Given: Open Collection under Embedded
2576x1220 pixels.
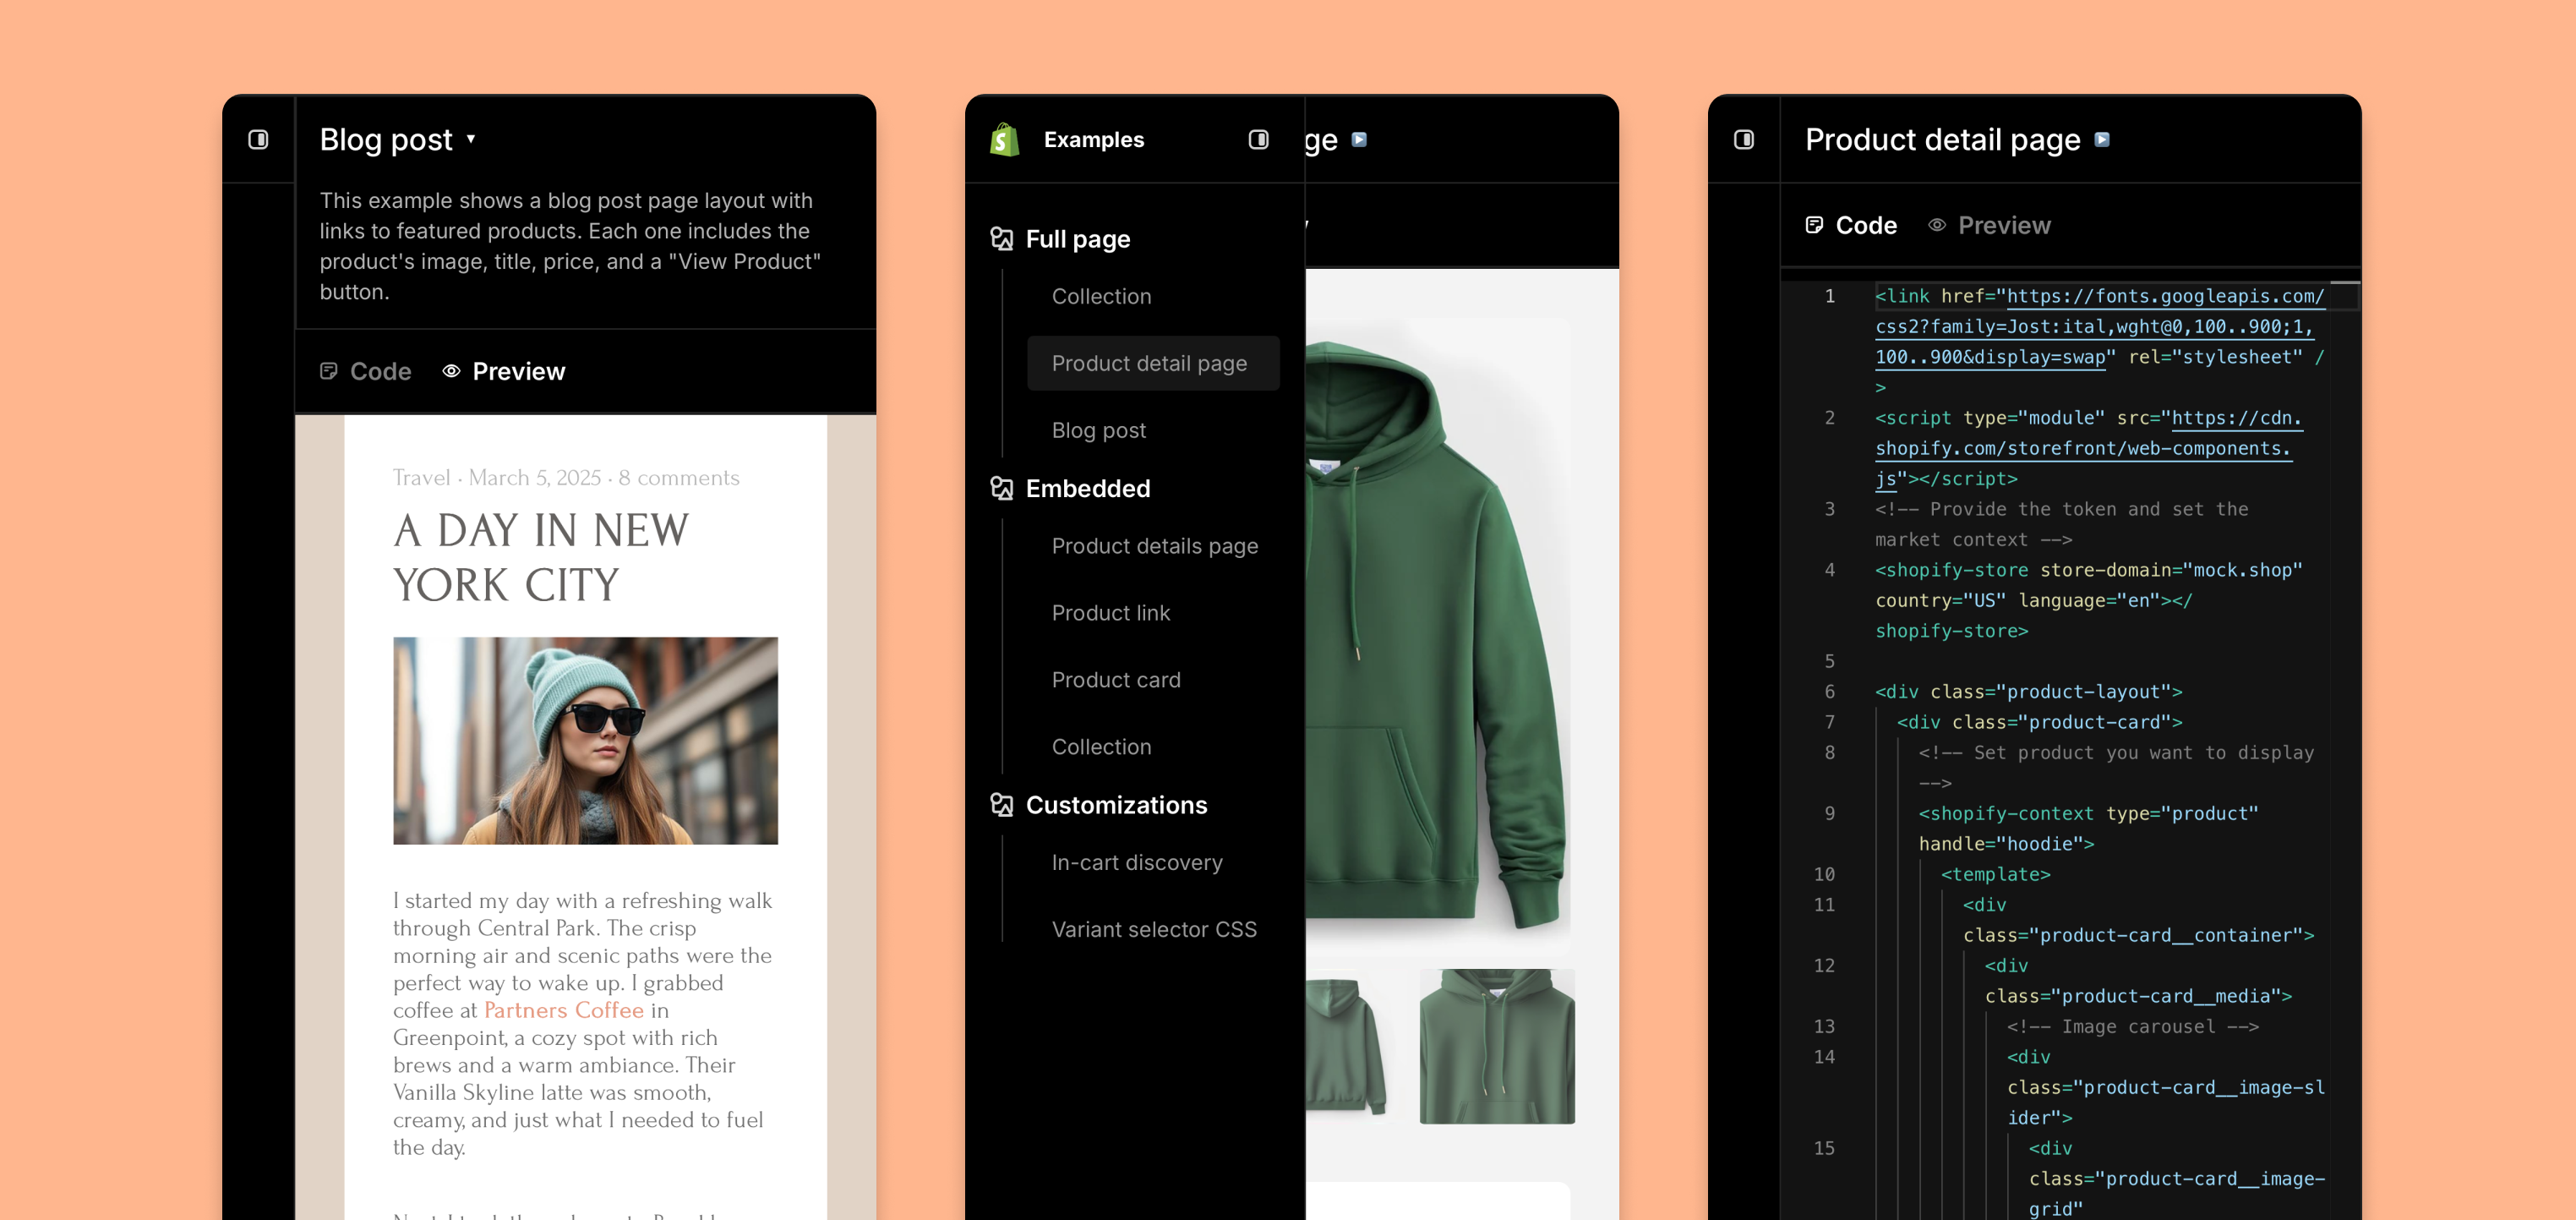Looking at the screenshot, I should 1101,747.
